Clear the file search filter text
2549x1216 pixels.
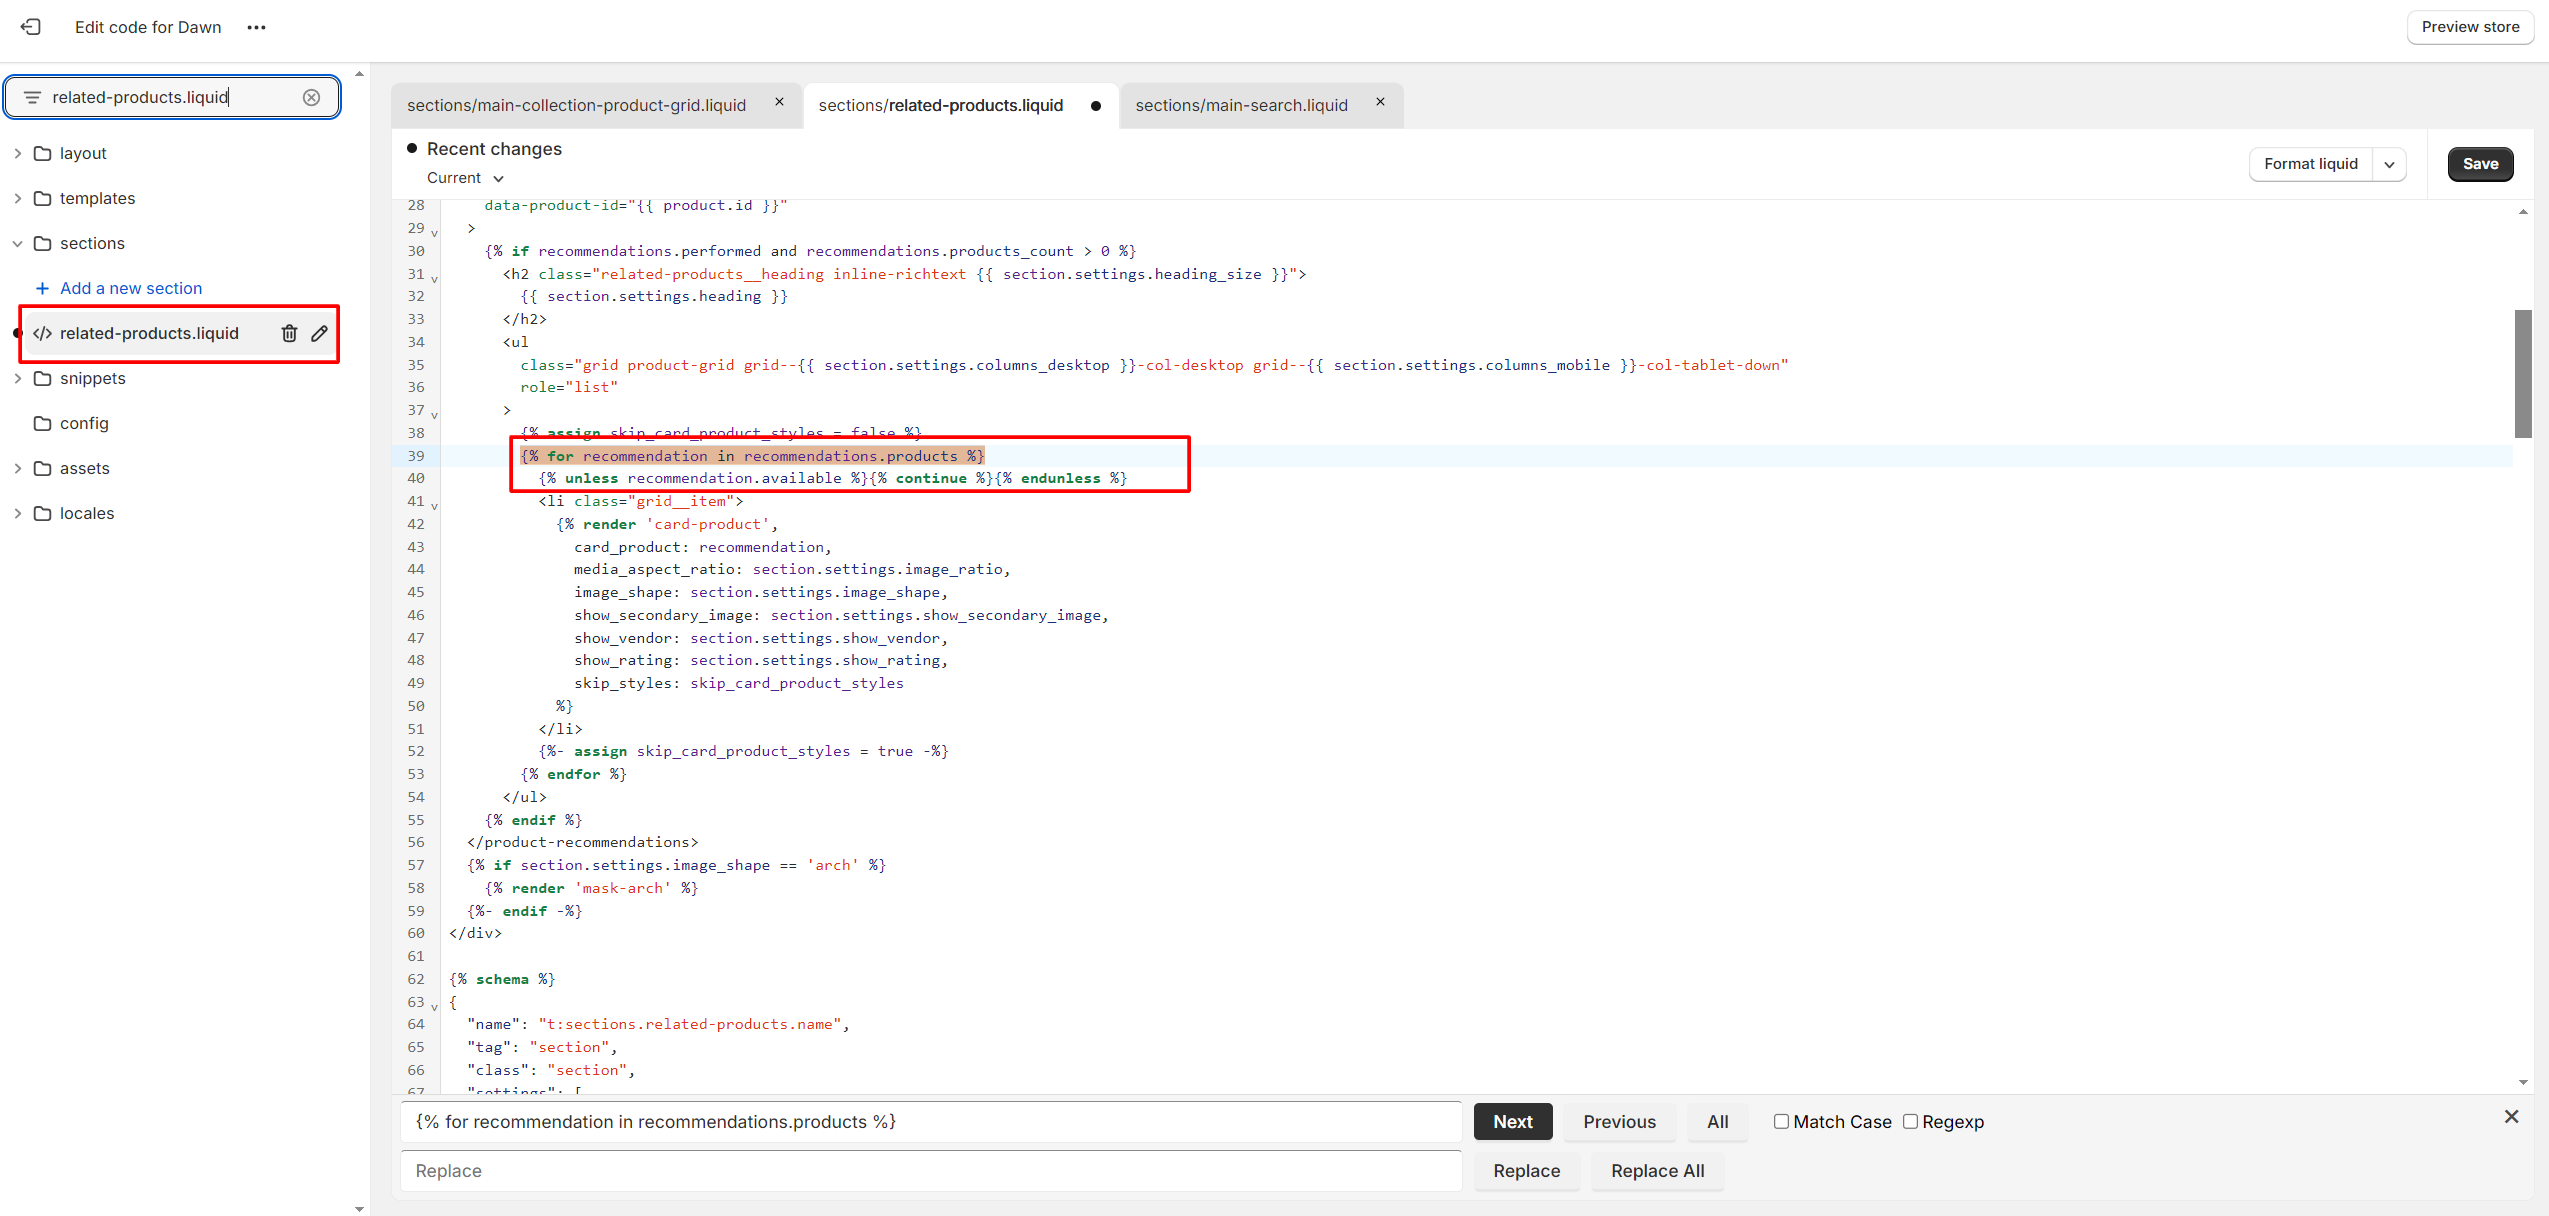[311, 97]
